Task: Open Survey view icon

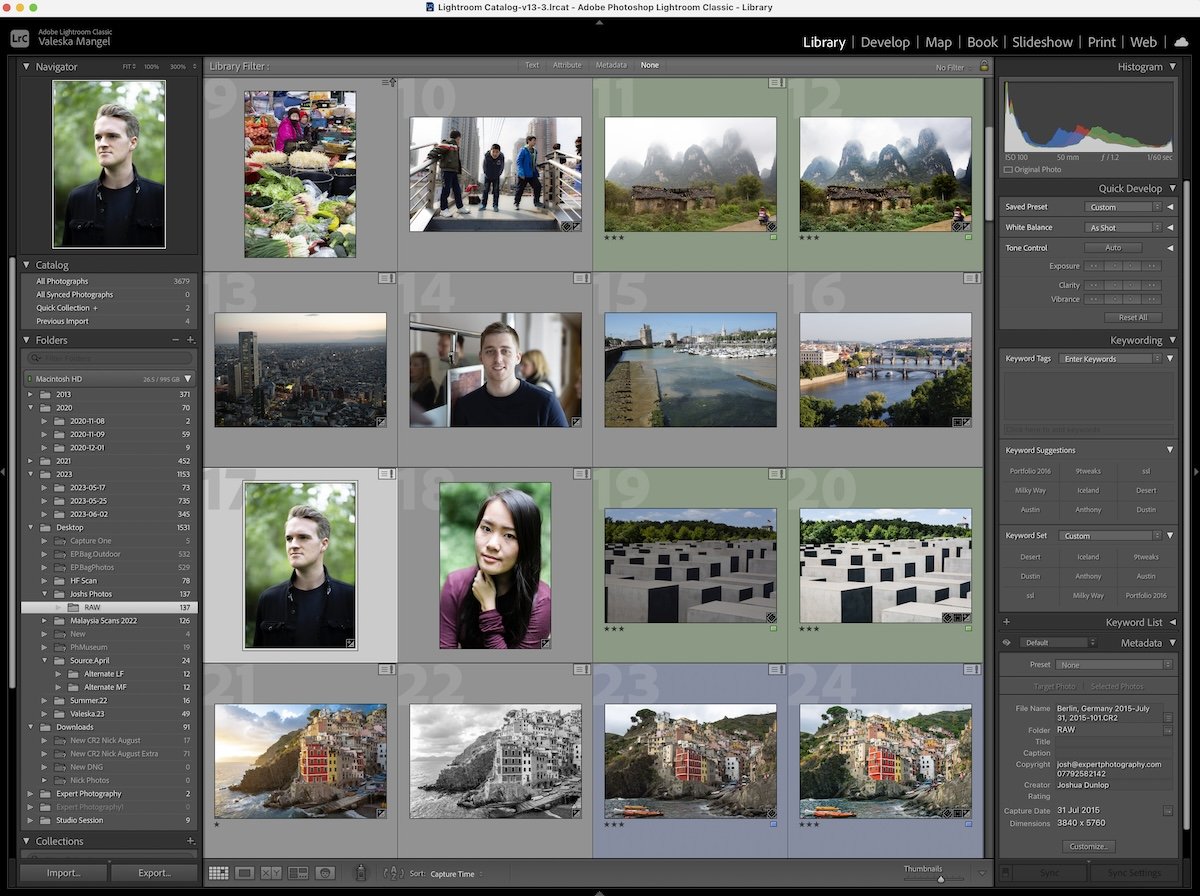Action: [x=298, y=873]
